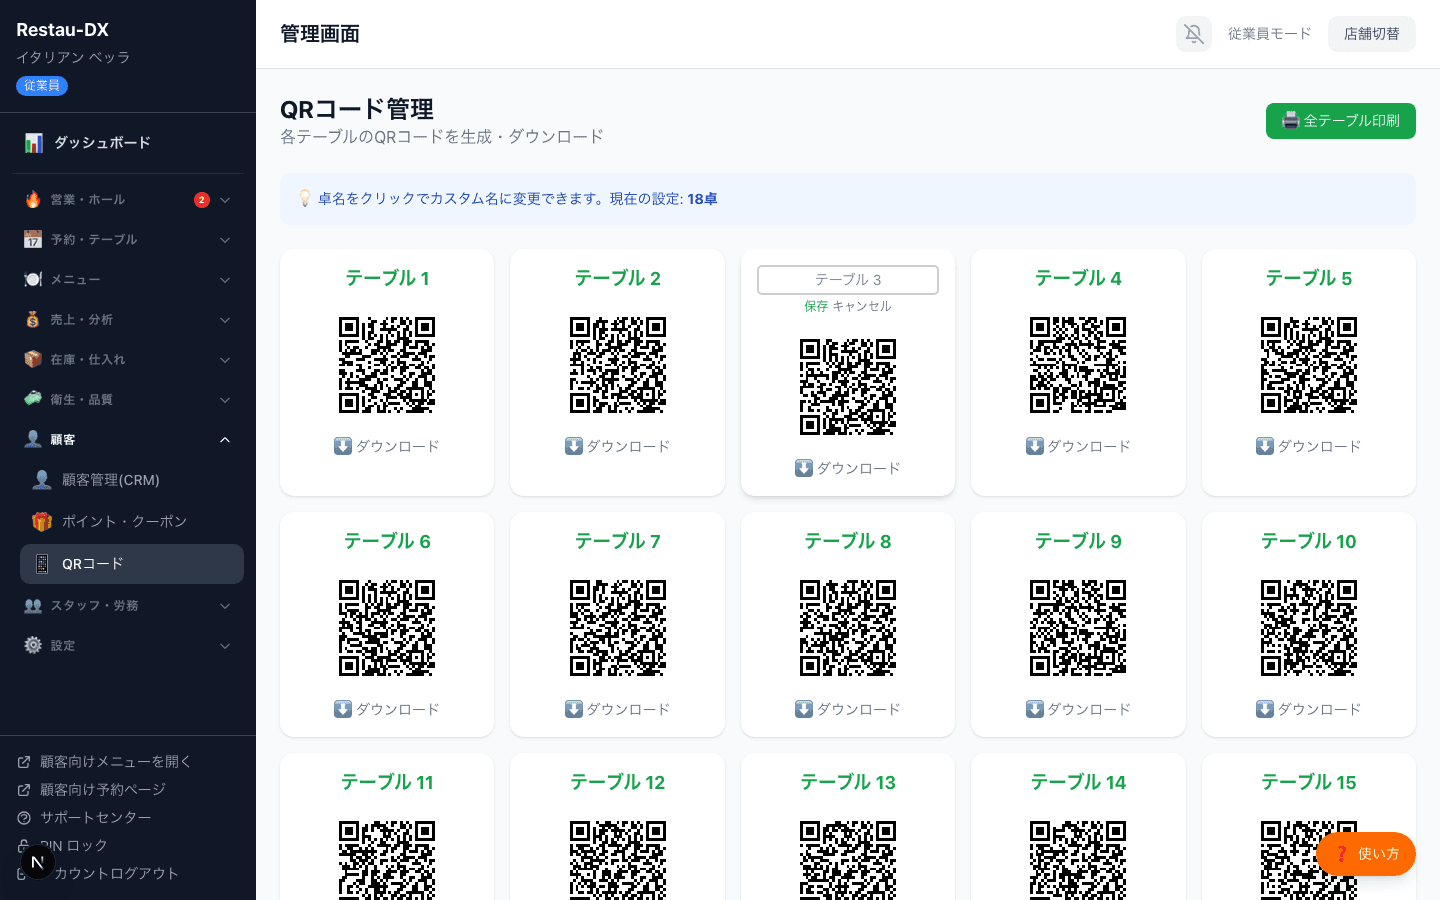Click the テーブル 3 name input field

coord(848,280)
